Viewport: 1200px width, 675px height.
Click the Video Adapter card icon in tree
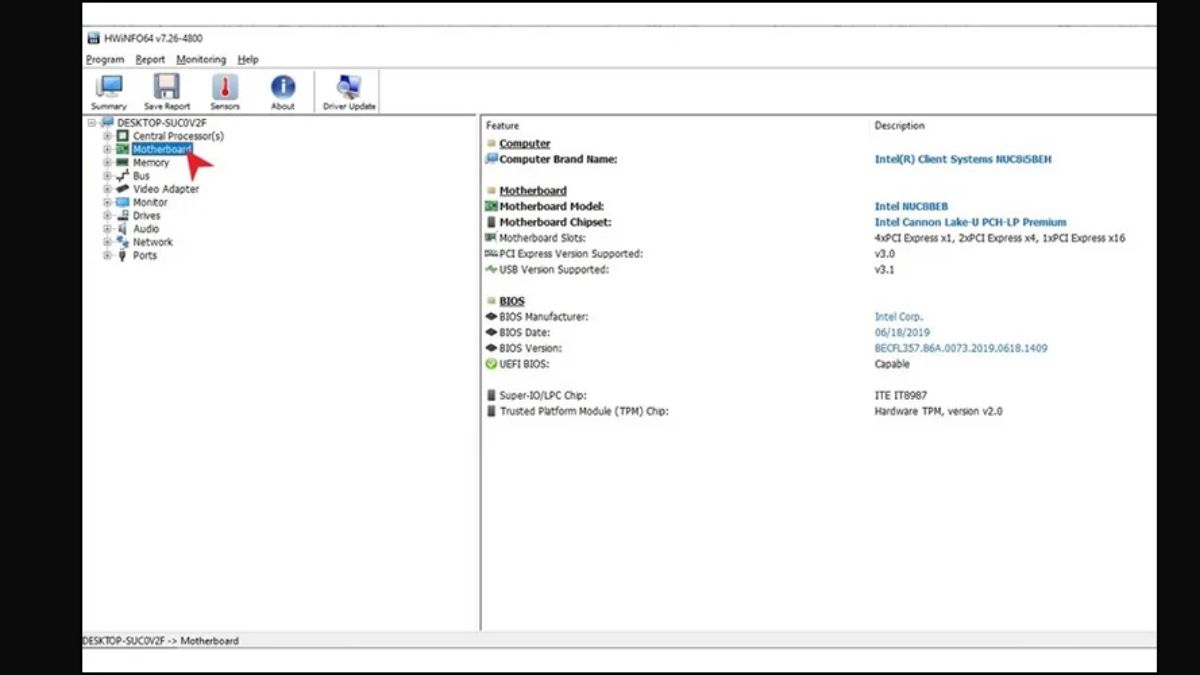[123, 189]
